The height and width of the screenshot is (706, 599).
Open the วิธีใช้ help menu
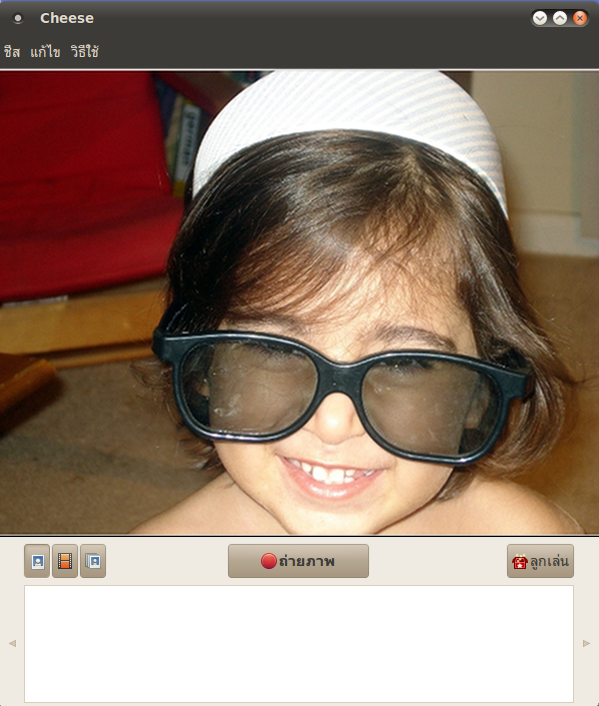coord(84,52)
